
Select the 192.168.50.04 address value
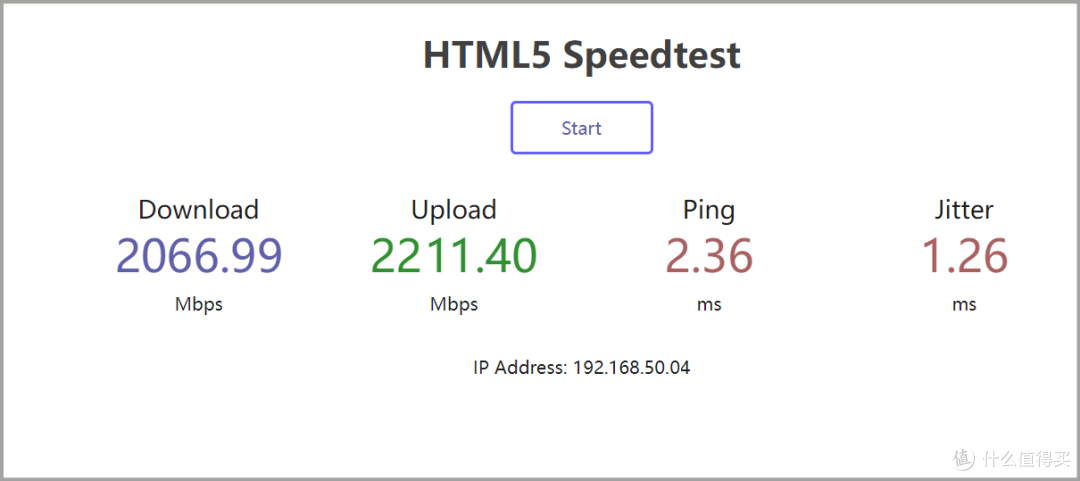(x=632, y=367)
